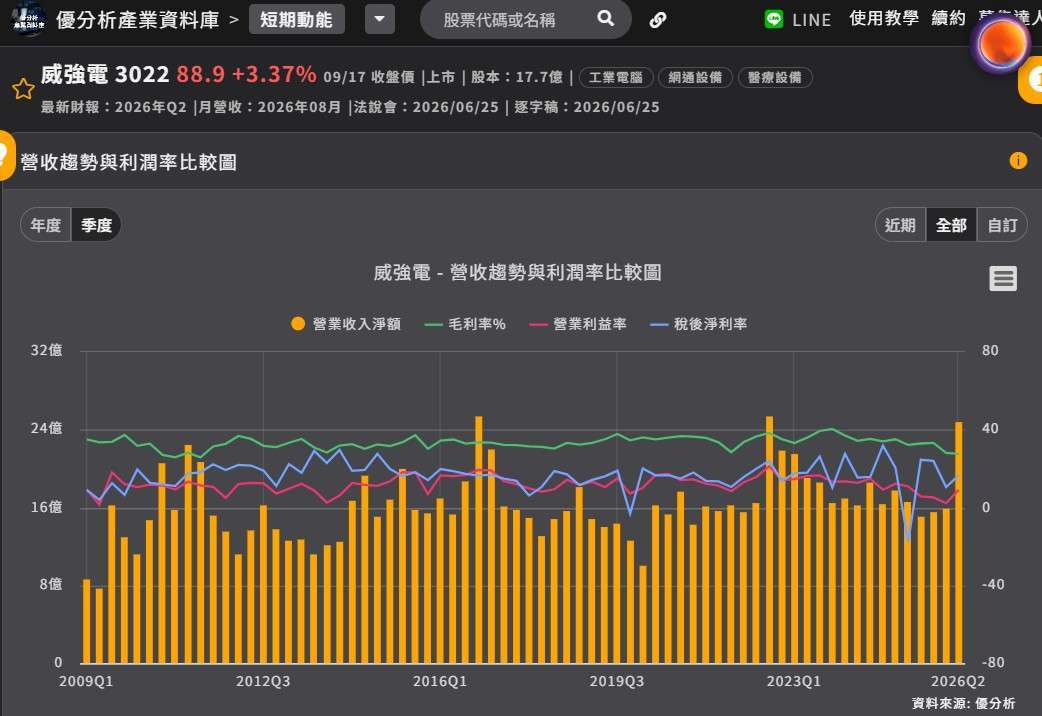
Task: Click the orange partially hidden button at right edge
Action: pos(1031,80)
